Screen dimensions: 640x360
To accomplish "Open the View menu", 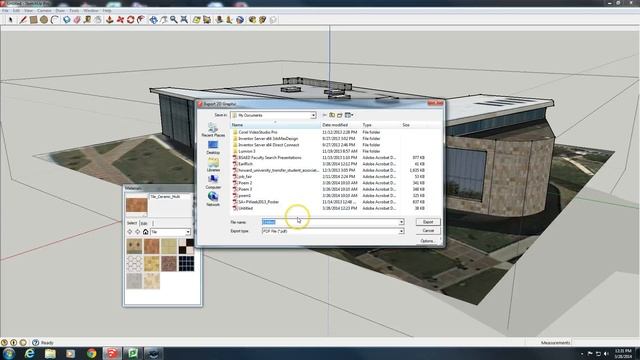I will (29, 10).
